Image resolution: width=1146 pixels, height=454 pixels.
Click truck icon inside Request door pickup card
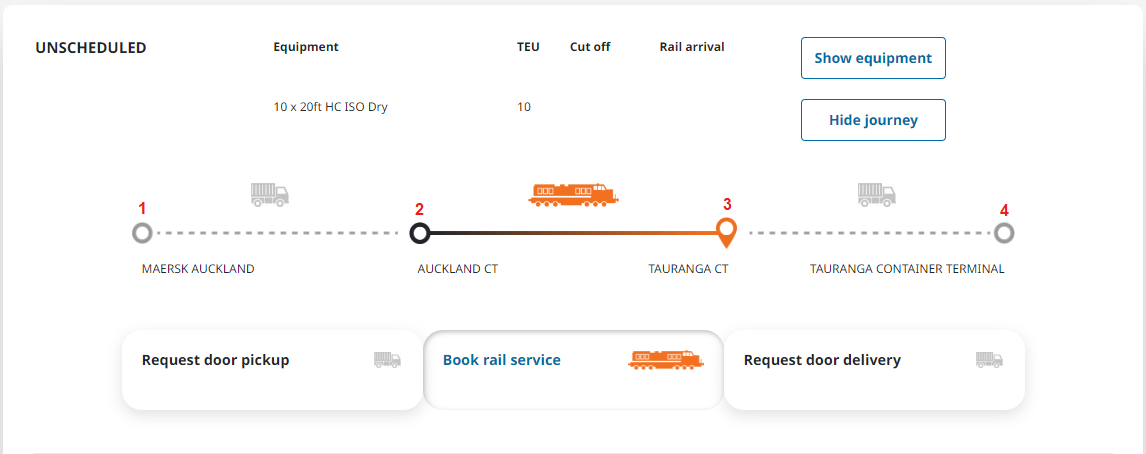387,360
